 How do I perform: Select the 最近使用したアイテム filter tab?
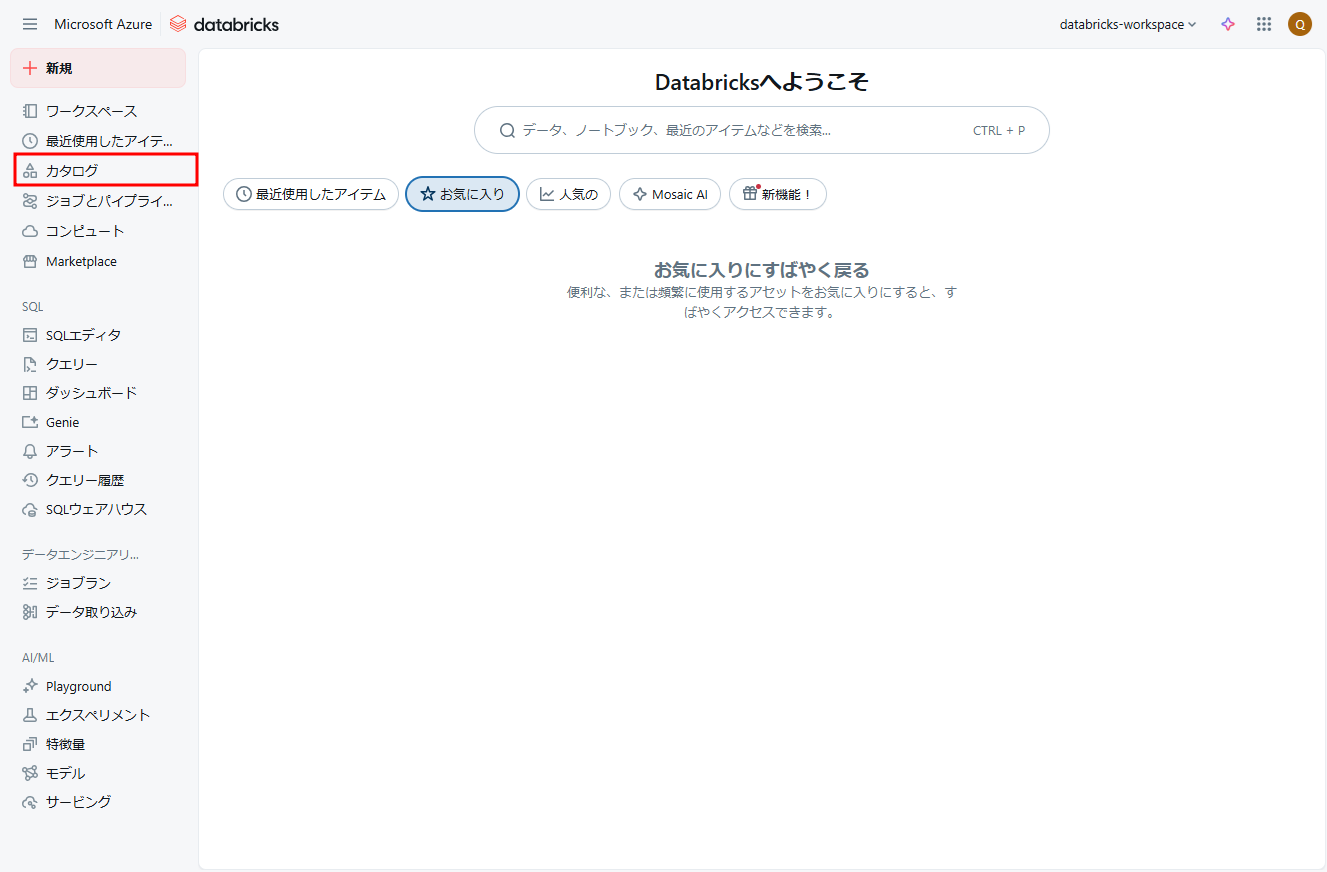pyautogui.click(x=311, y=194)
